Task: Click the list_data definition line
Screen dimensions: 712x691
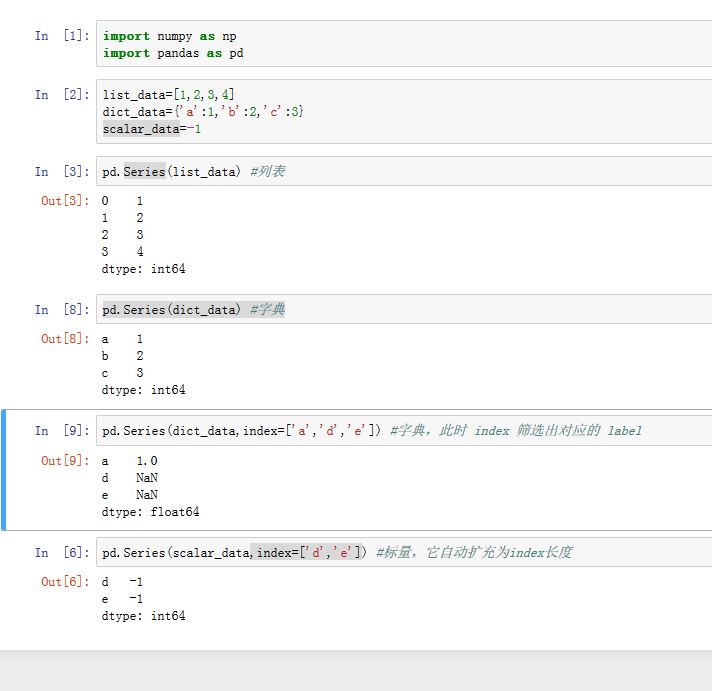Action: [168, 94]
